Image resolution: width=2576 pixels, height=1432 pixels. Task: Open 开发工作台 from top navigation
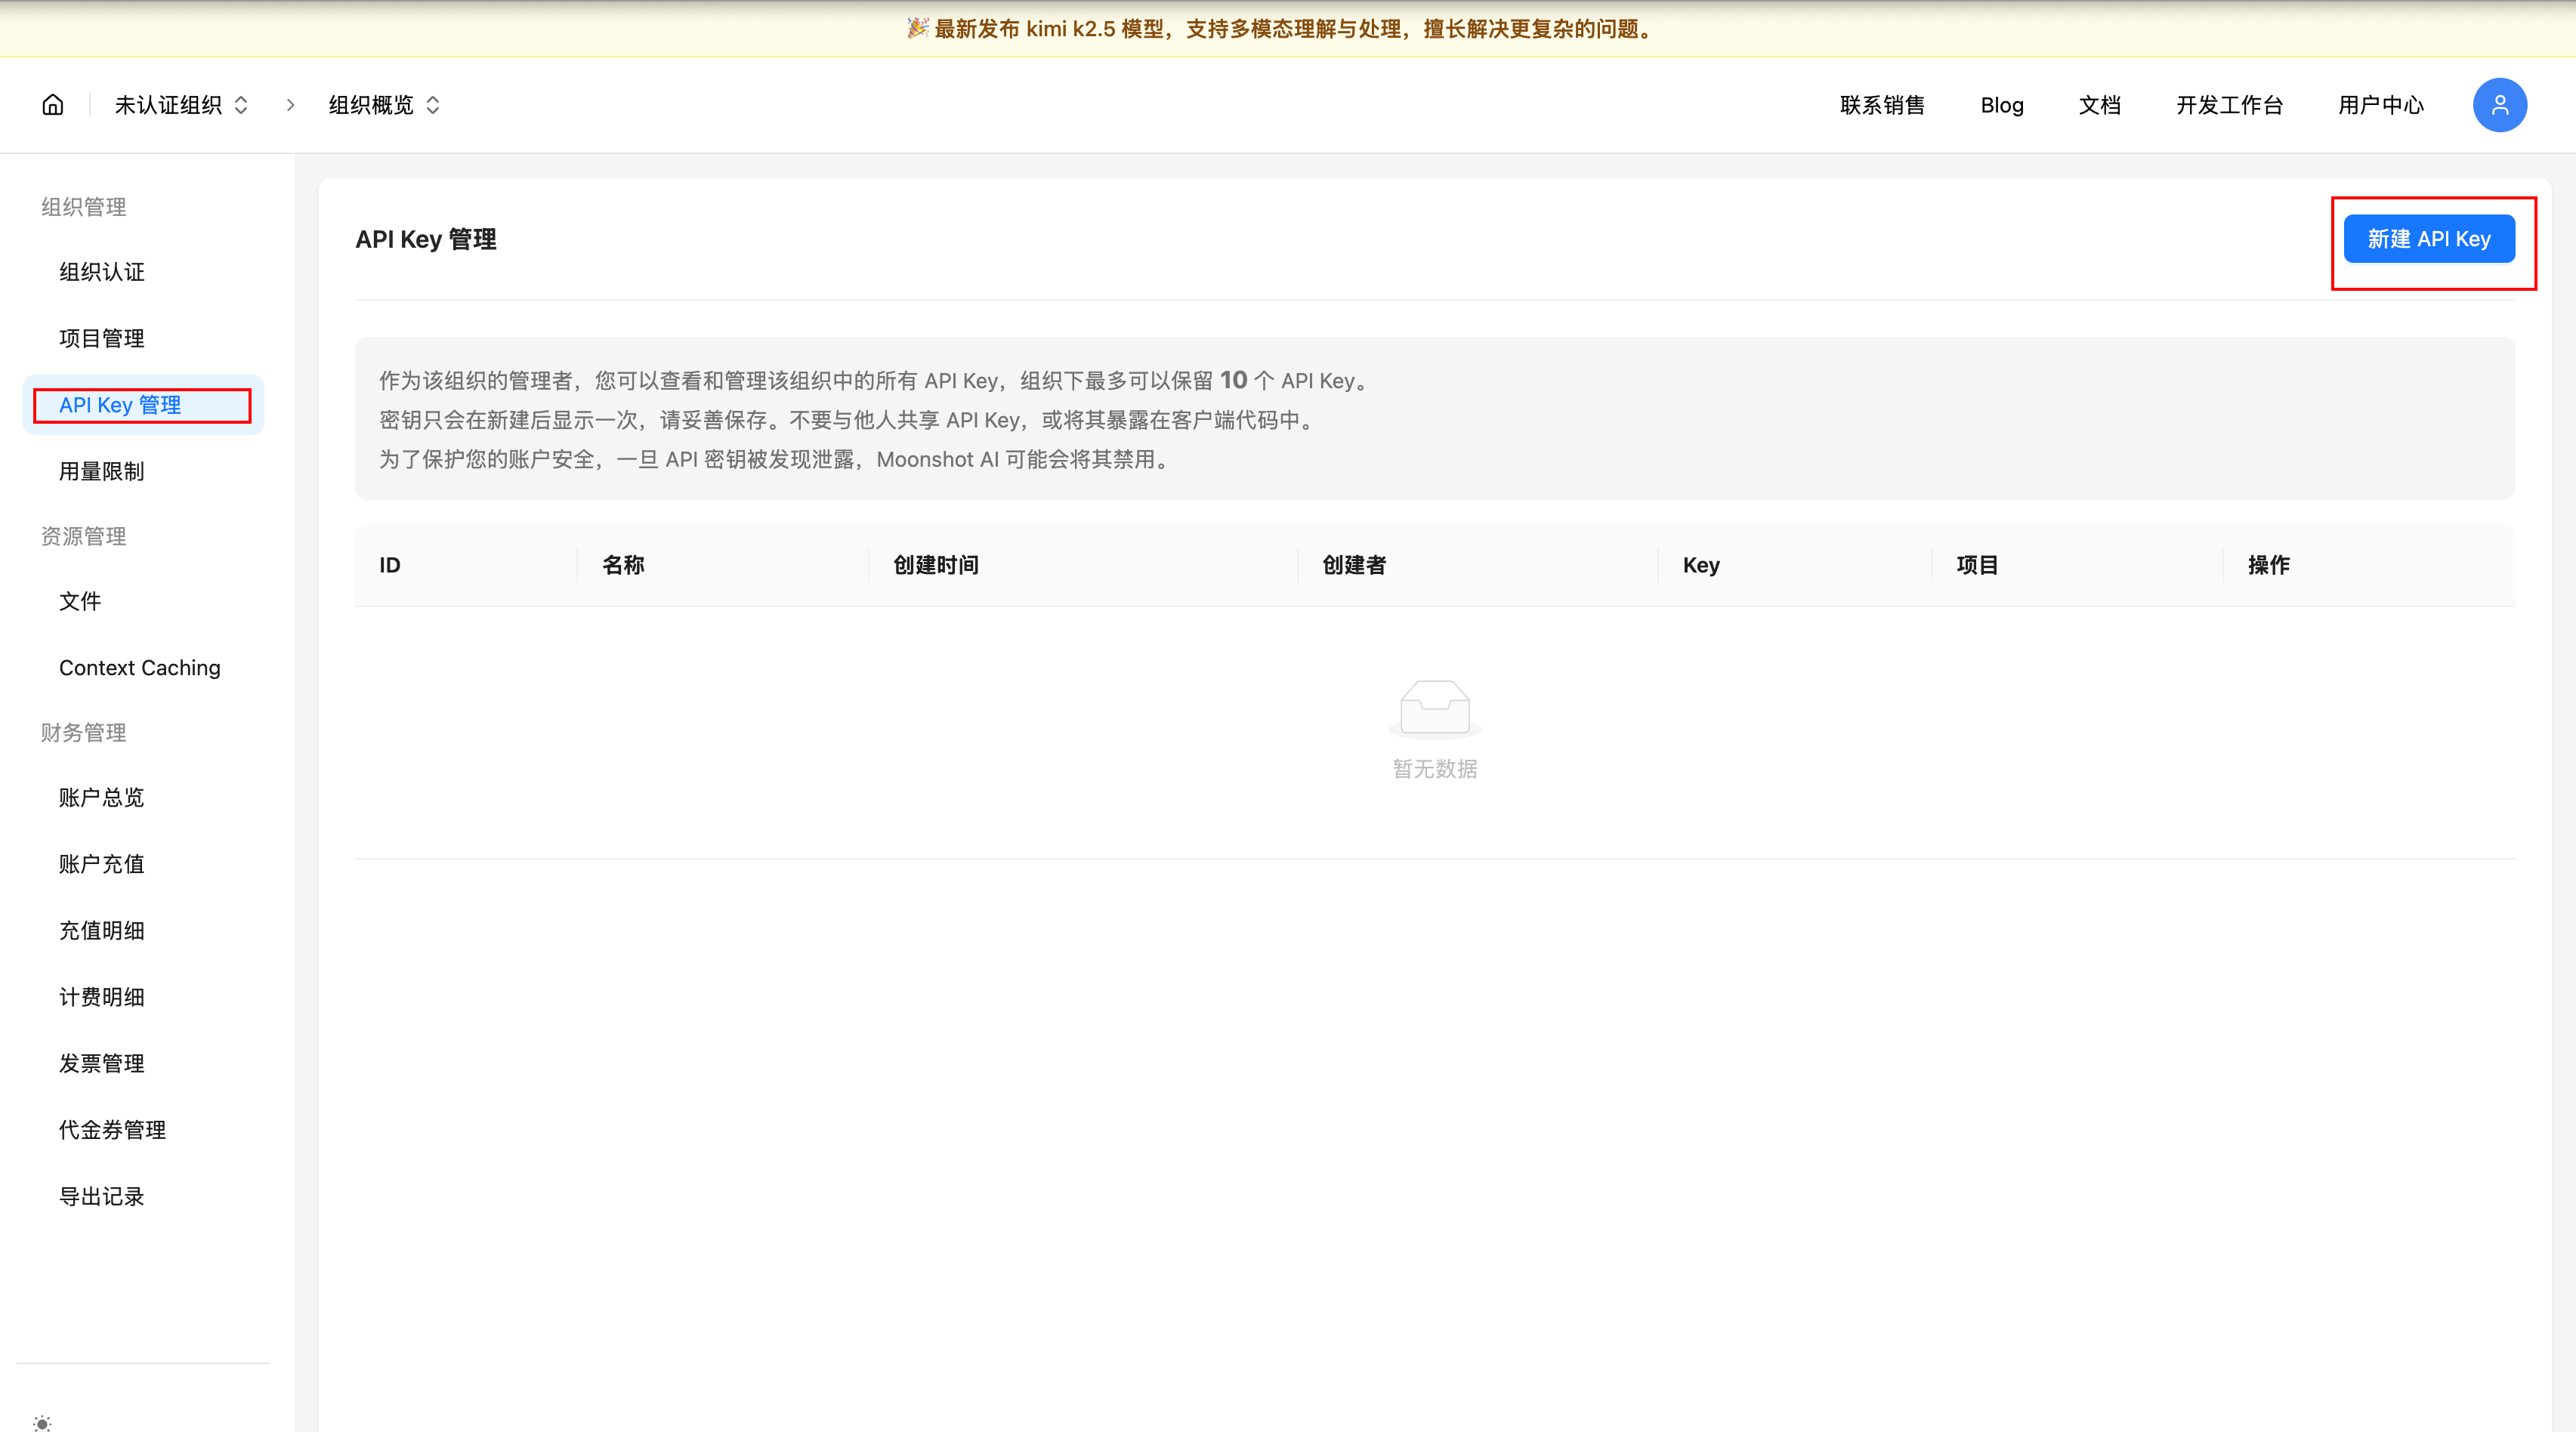tap(2229, 105)
